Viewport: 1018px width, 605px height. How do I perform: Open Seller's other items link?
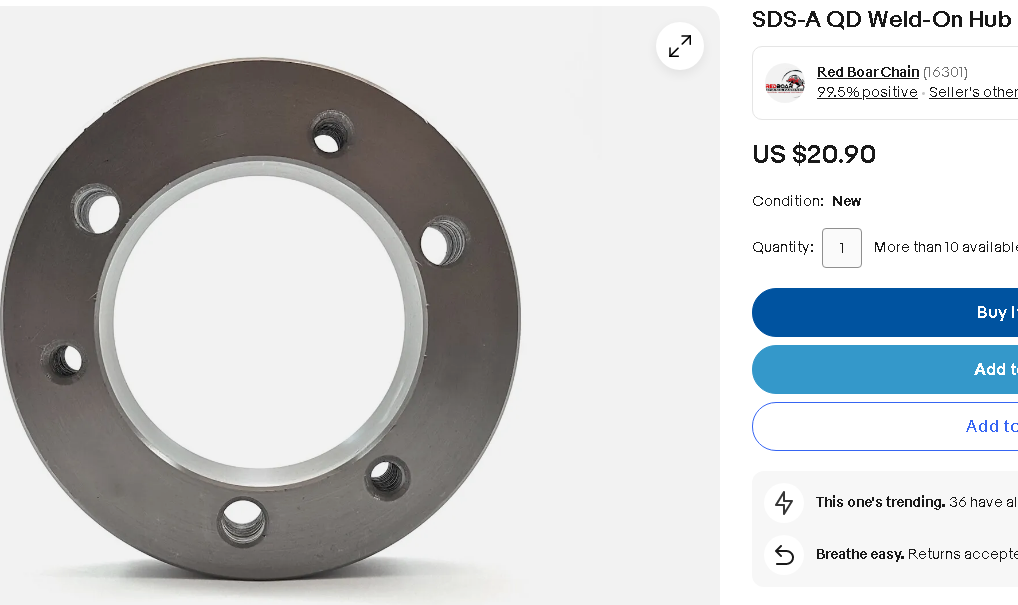tap(973, 92)
